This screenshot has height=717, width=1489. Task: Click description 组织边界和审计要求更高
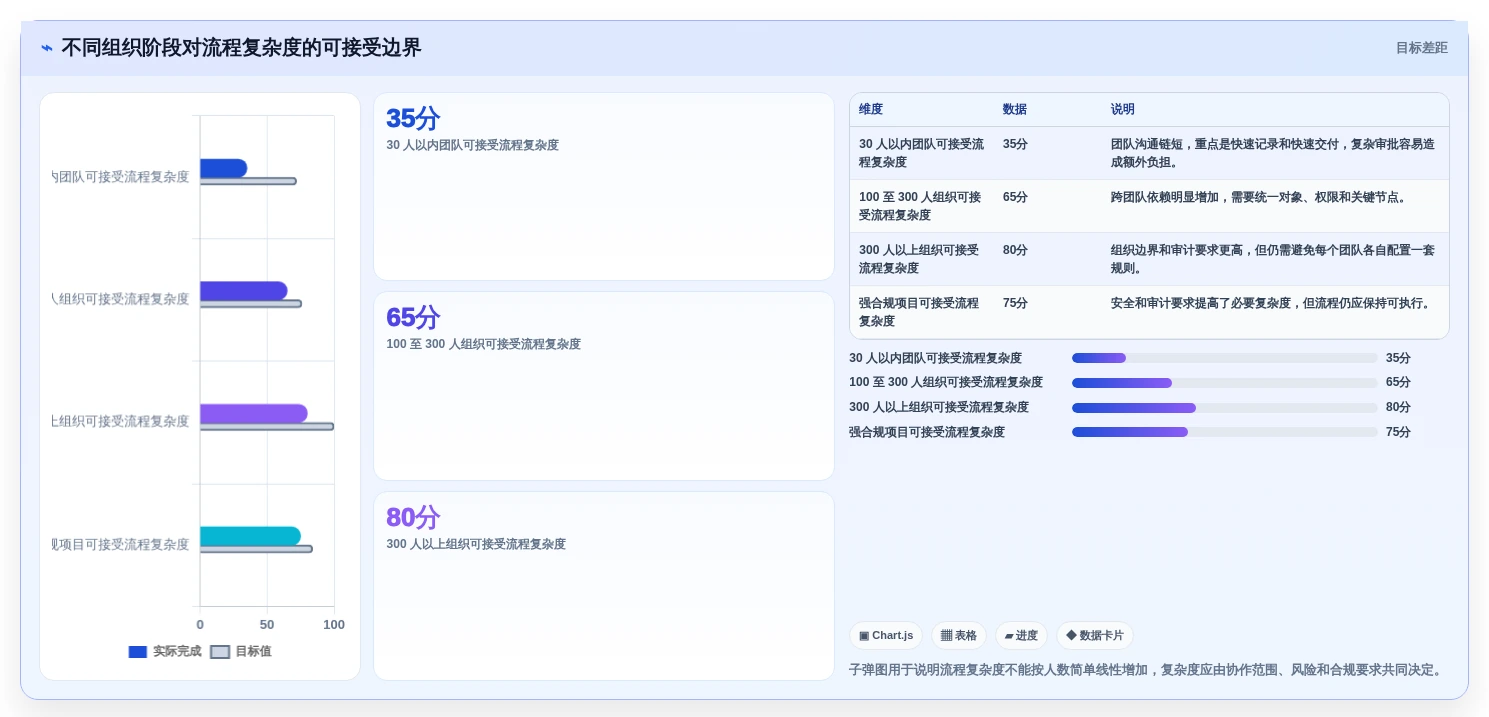pos(1273,259)
